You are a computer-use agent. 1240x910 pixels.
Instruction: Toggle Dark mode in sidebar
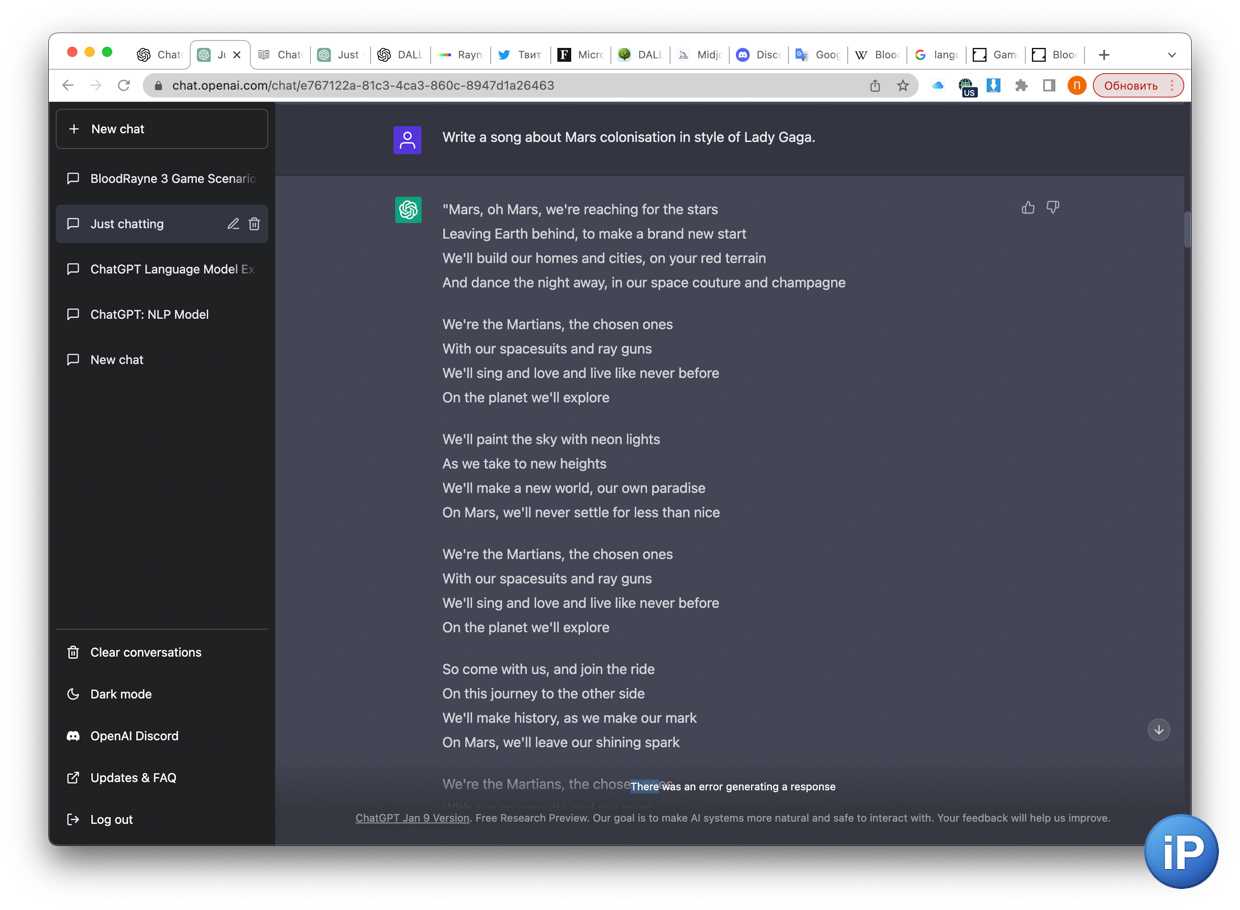pyautogui.click(x=121, y=694)
